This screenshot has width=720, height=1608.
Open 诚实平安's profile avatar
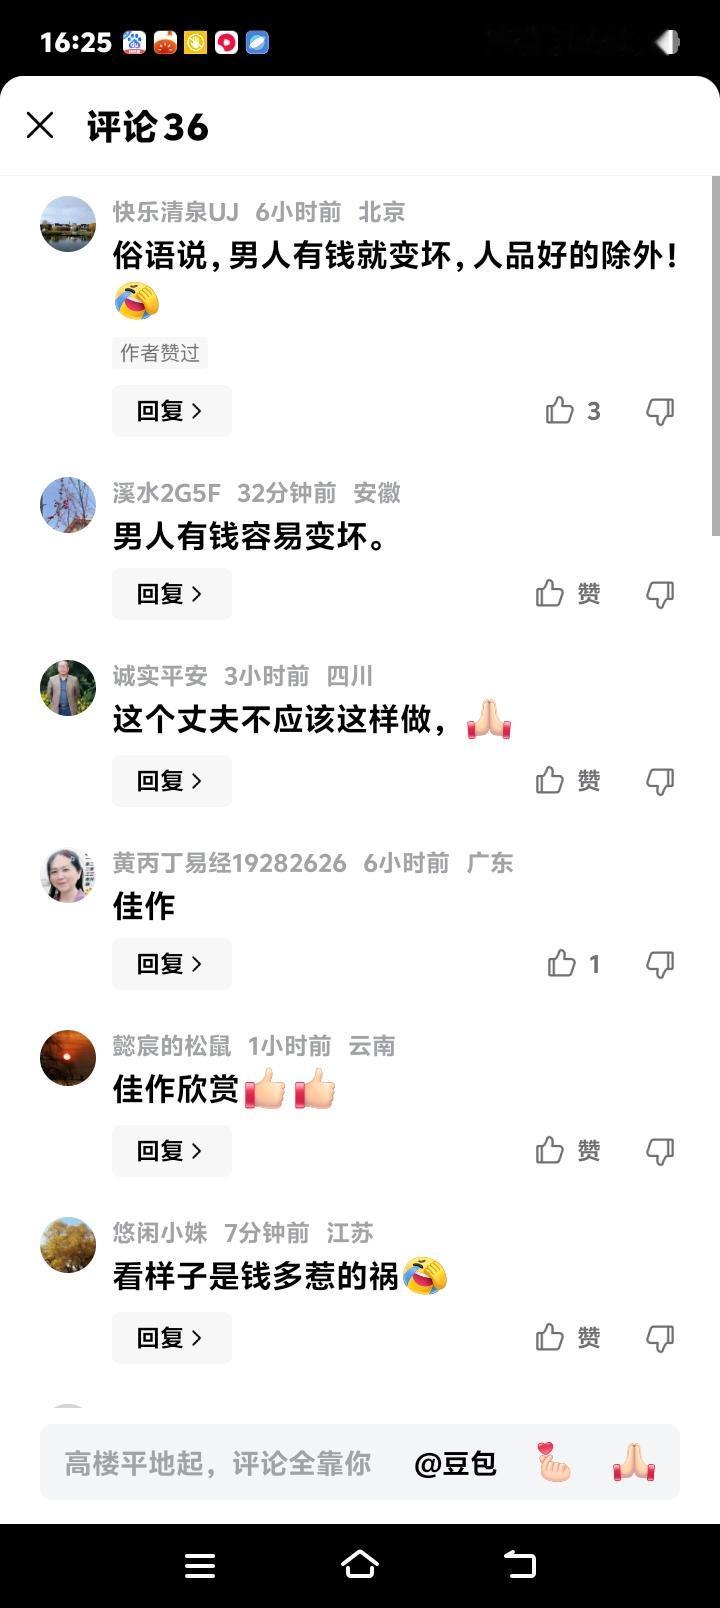click(68, 688)
